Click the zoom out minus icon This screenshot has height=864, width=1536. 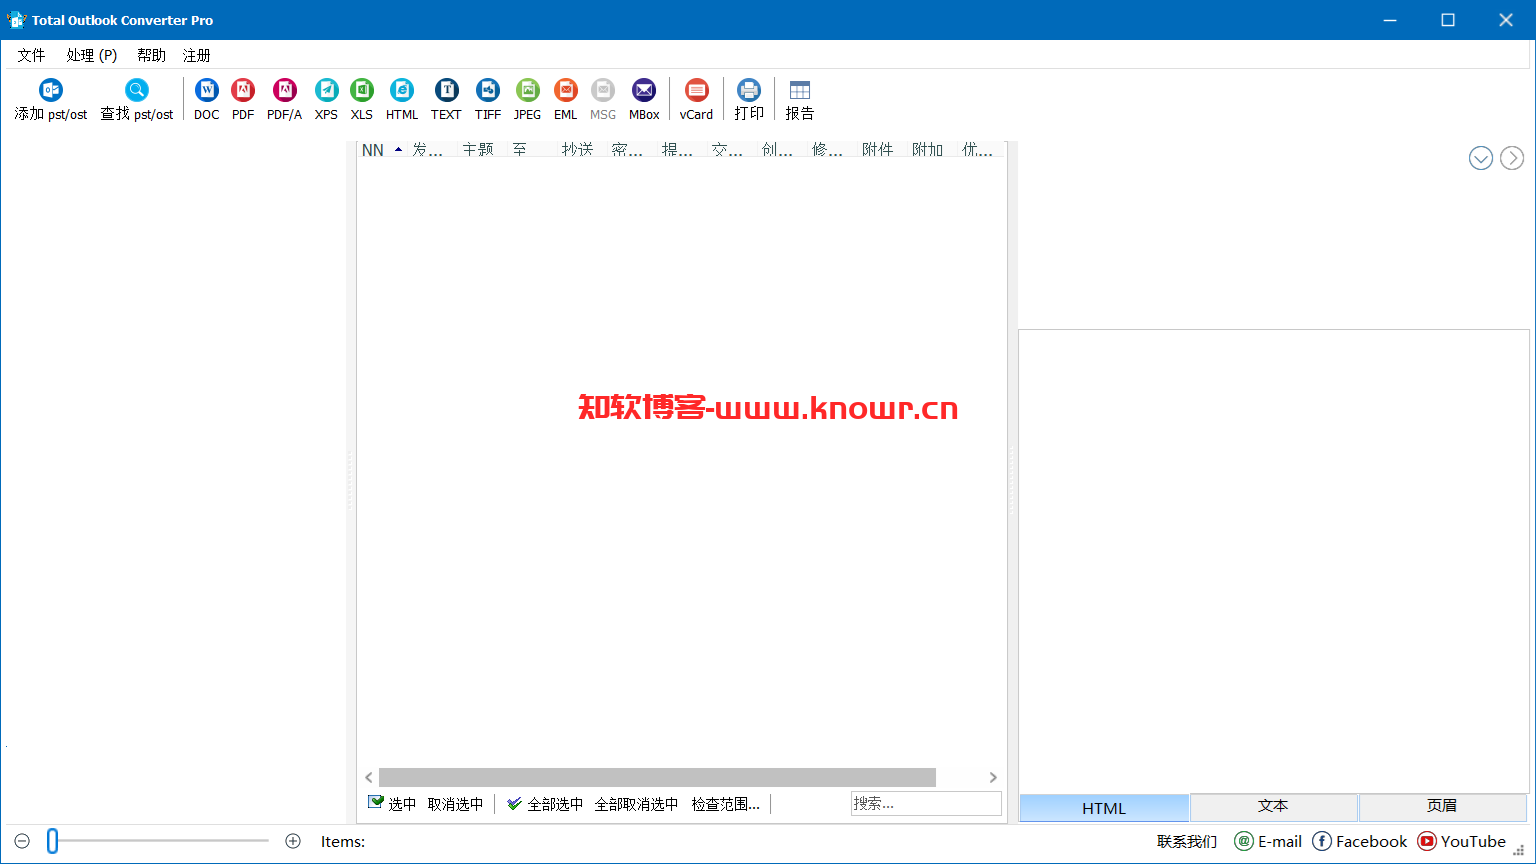pos(22,841)
